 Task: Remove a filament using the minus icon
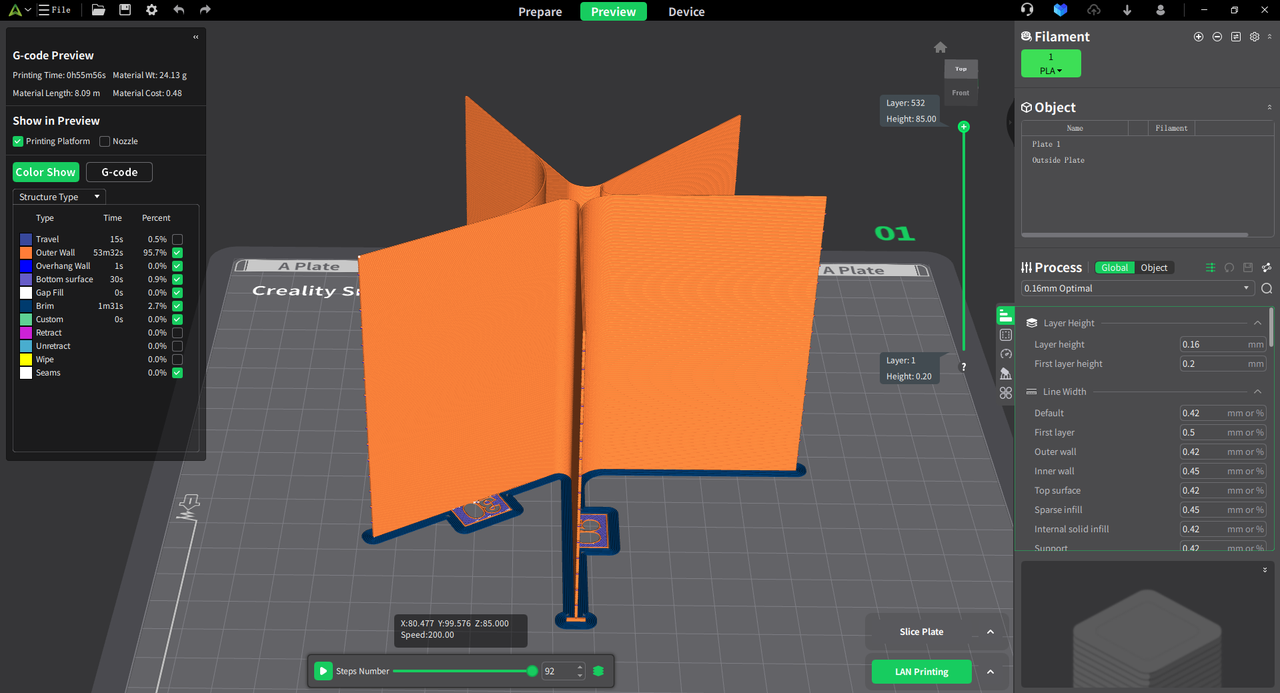tap(1217, 36)
